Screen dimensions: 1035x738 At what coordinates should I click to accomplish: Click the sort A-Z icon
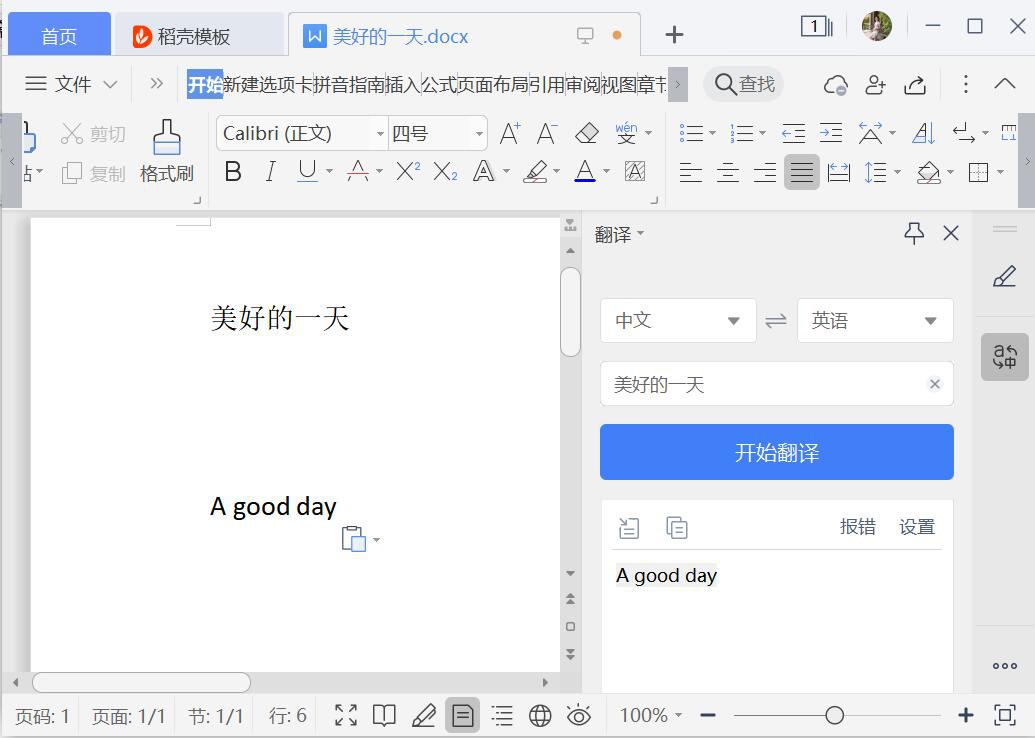tap(923, 133)
